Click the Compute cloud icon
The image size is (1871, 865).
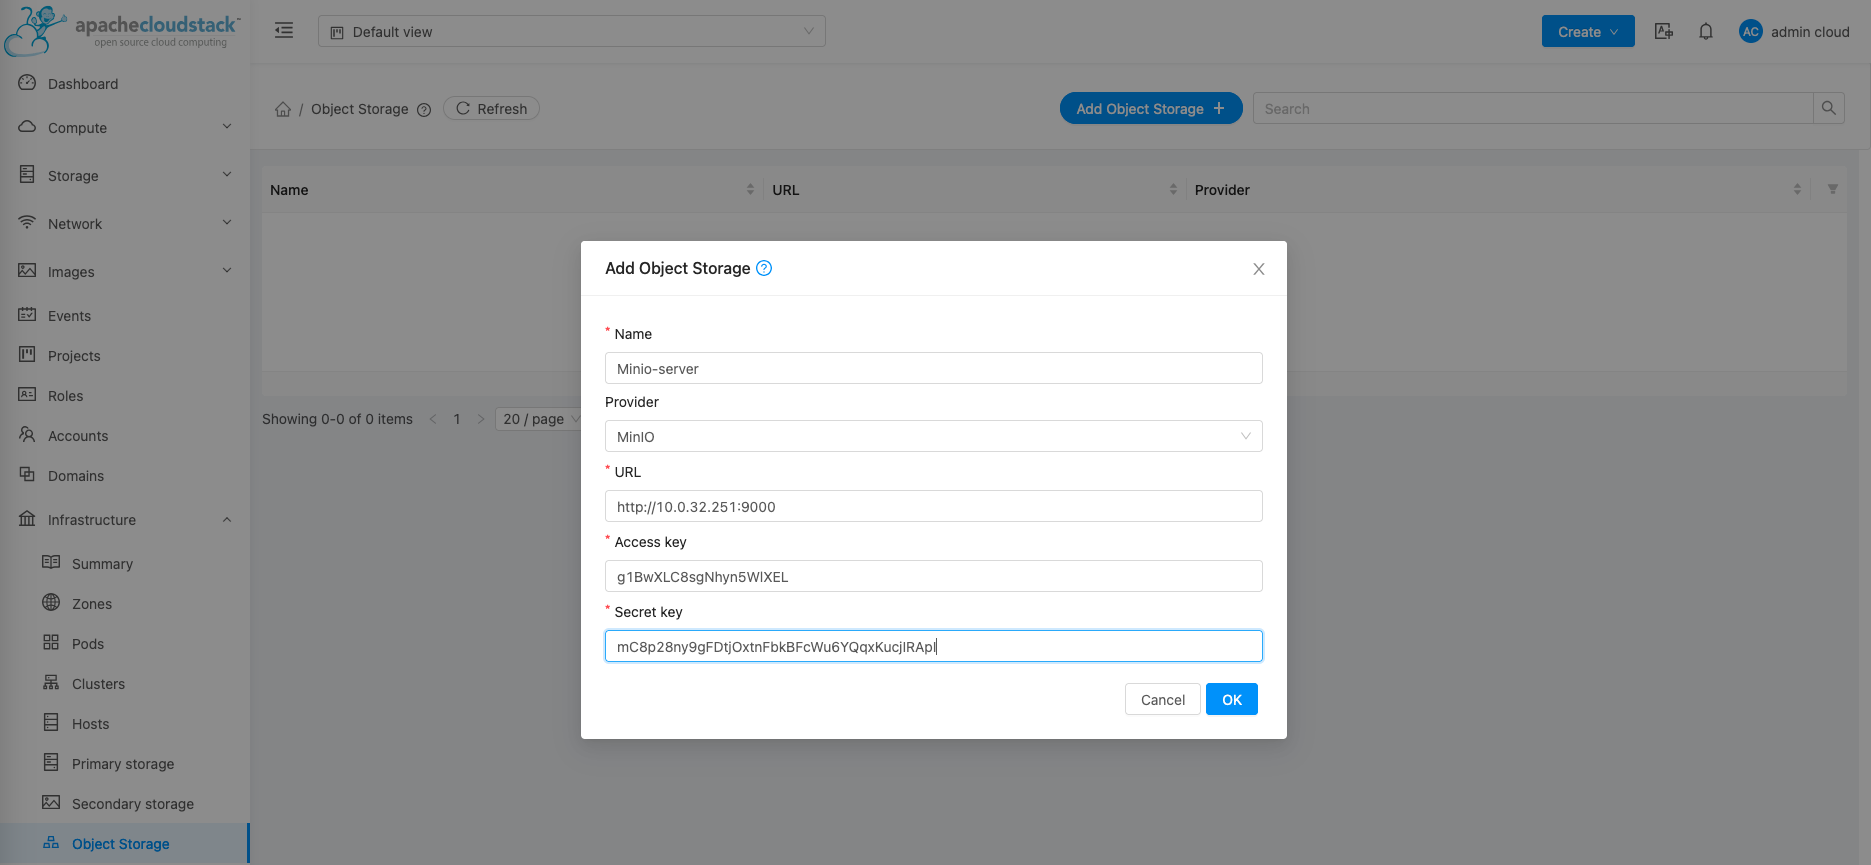click(x=27, y=127)
